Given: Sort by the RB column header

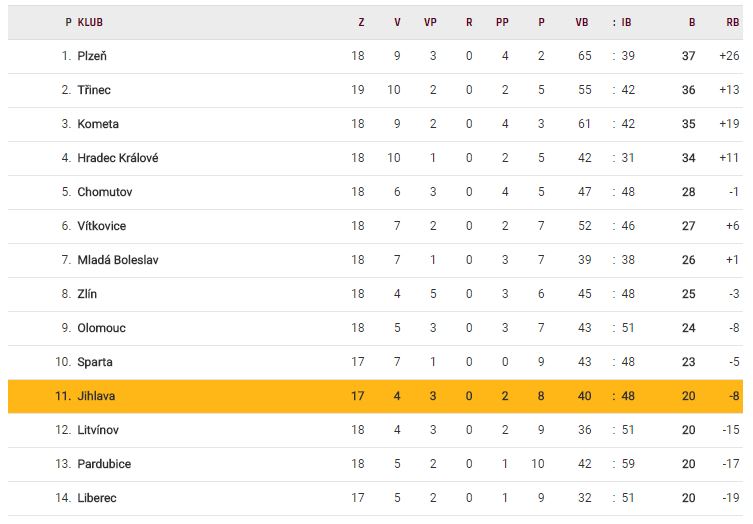Looking at the screenshot, I should click(x=733, y=22).
